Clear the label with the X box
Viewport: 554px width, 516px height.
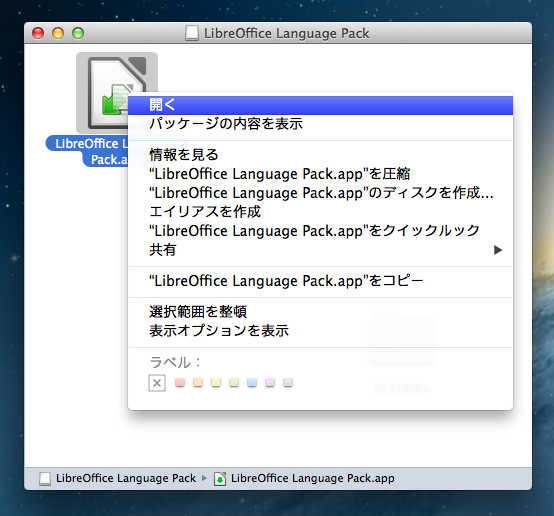point(157,383)
